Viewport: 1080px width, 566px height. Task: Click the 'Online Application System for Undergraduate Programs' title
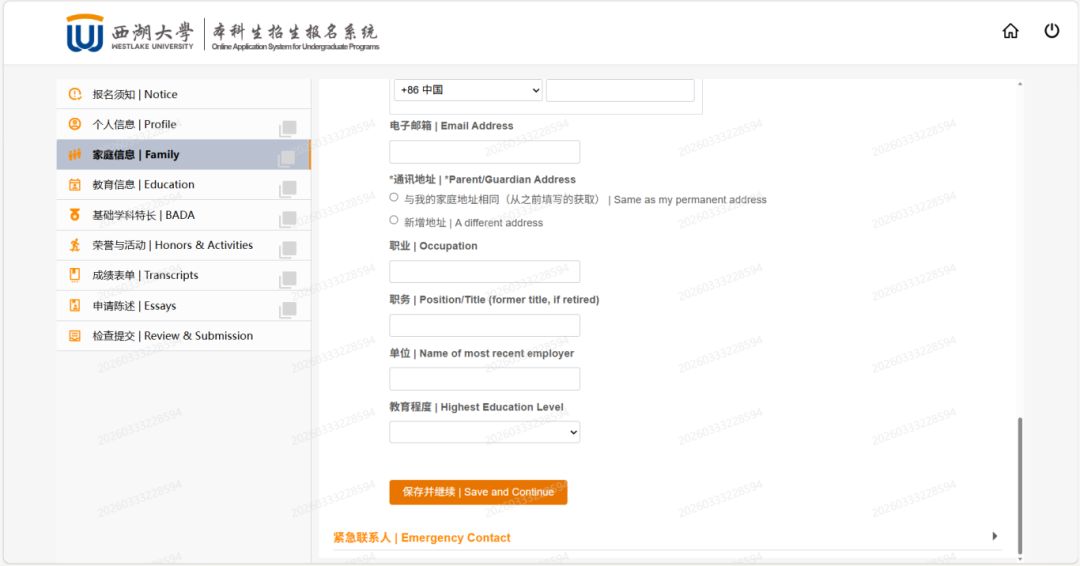click(295, 47)
